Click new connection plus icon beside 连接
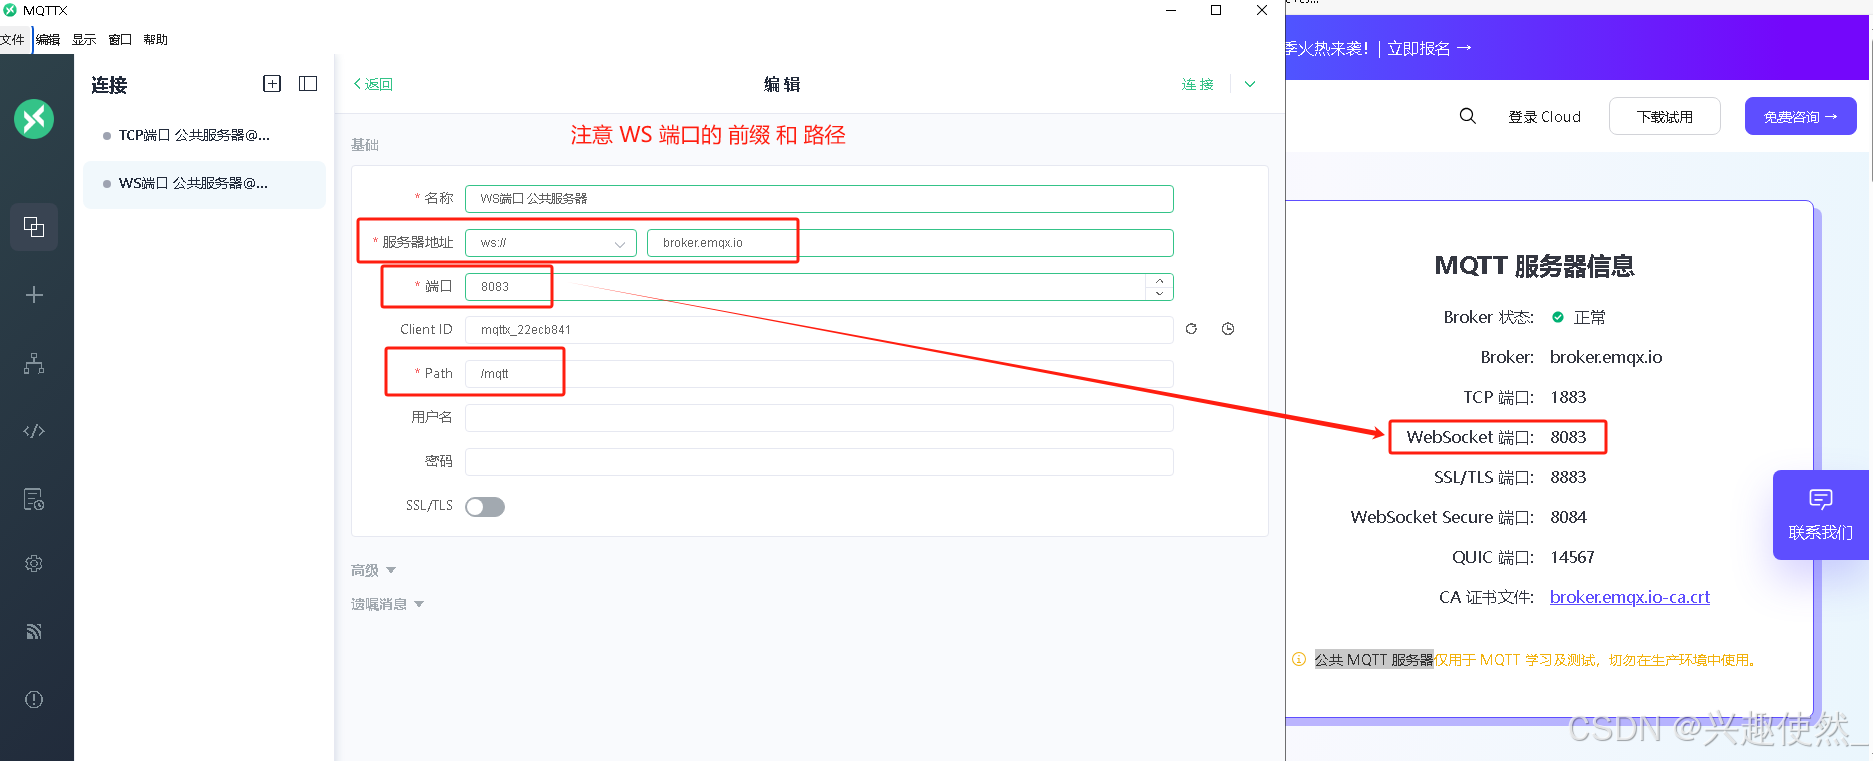 [x=272, y=84]
